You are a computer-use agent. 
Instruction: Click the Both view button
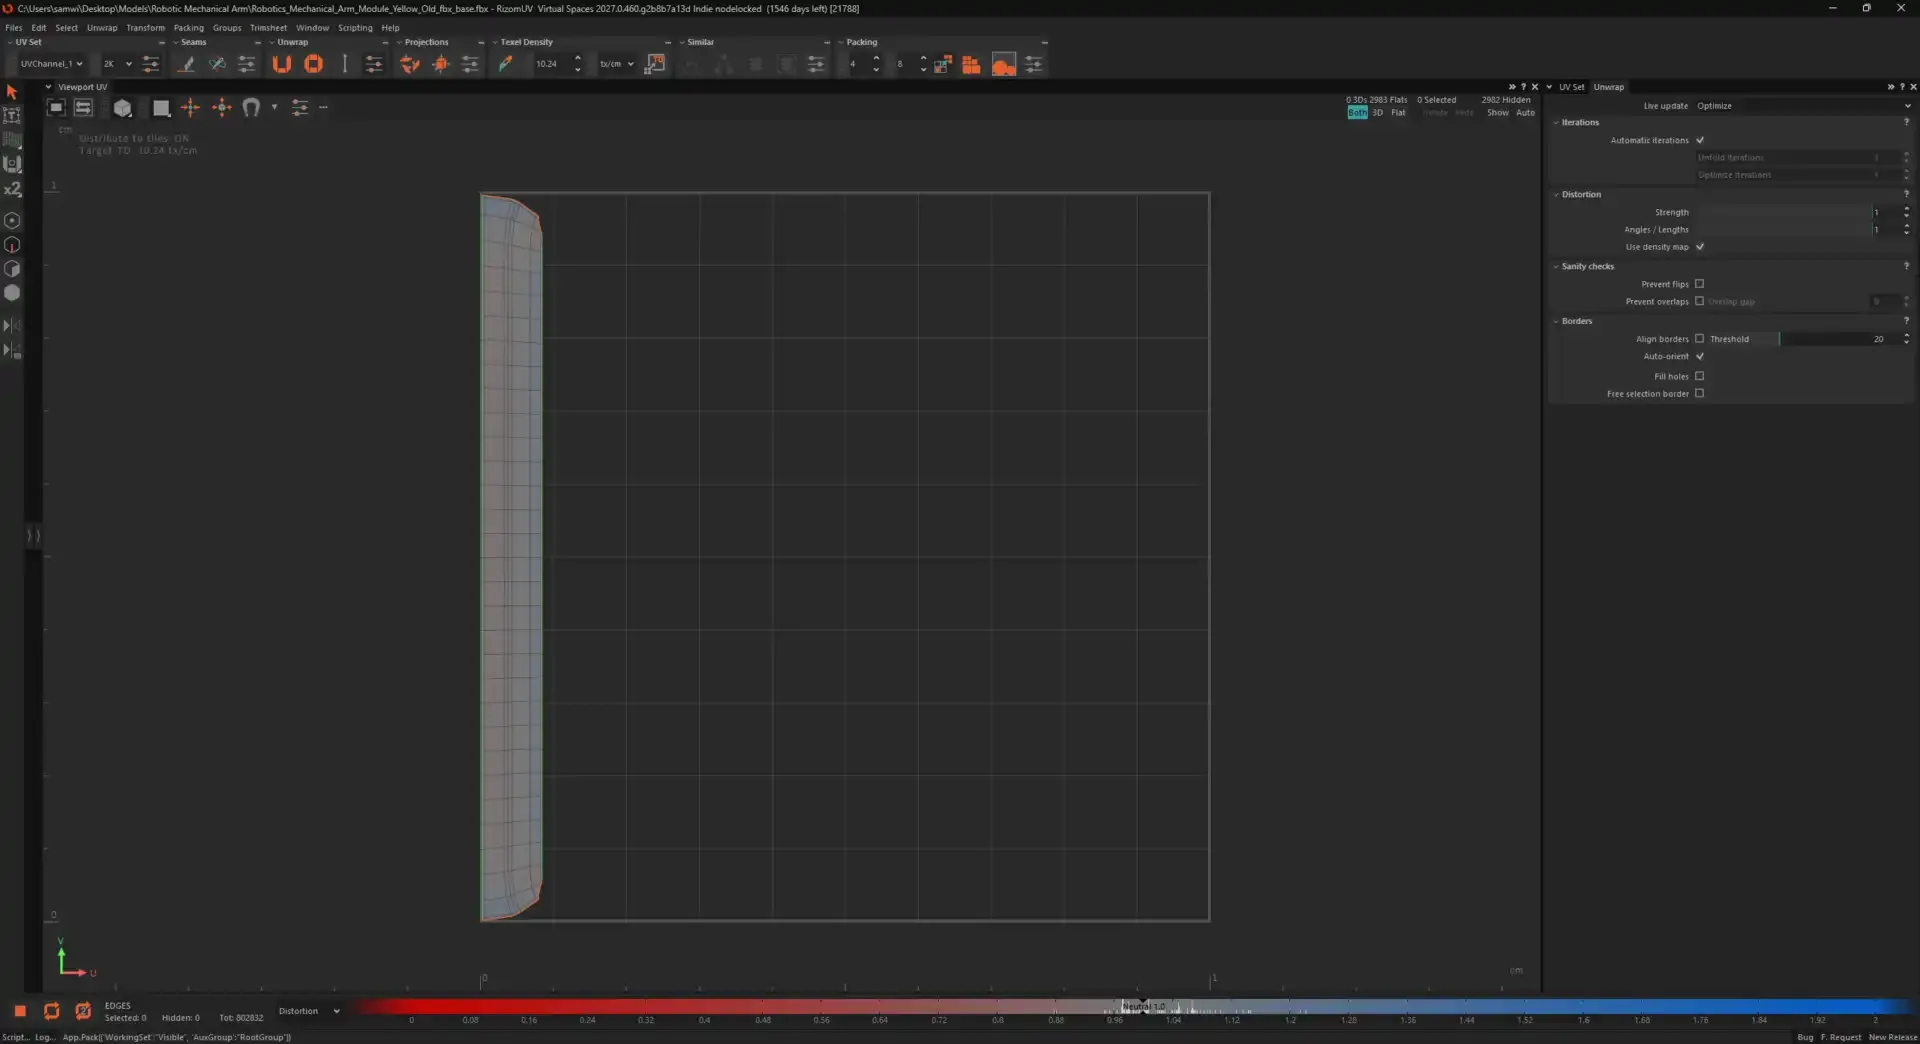tap(1357, 113)
